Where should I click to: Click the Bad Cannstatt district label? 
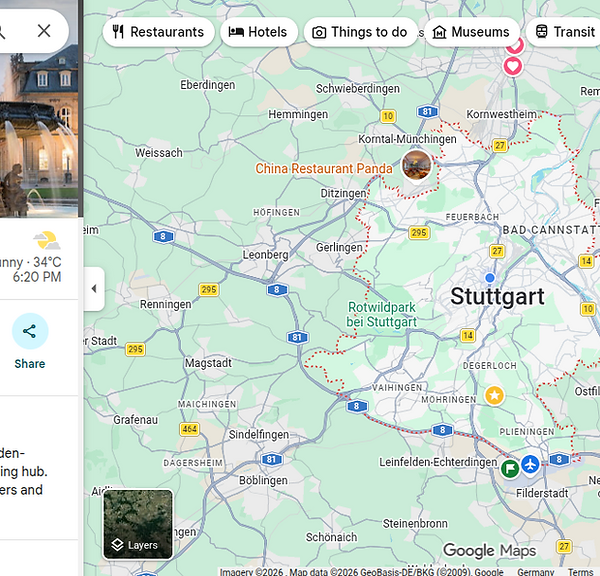pyautogui.click(x=551, y=230)
